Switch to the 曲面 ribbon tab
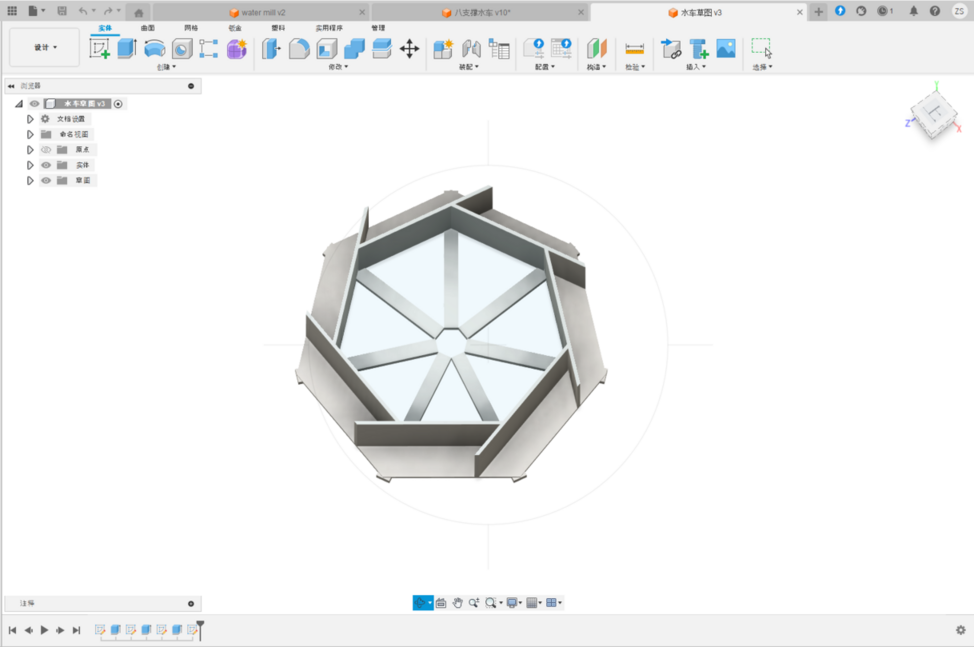This screenshot has width=974, height=647. [147, 28]
